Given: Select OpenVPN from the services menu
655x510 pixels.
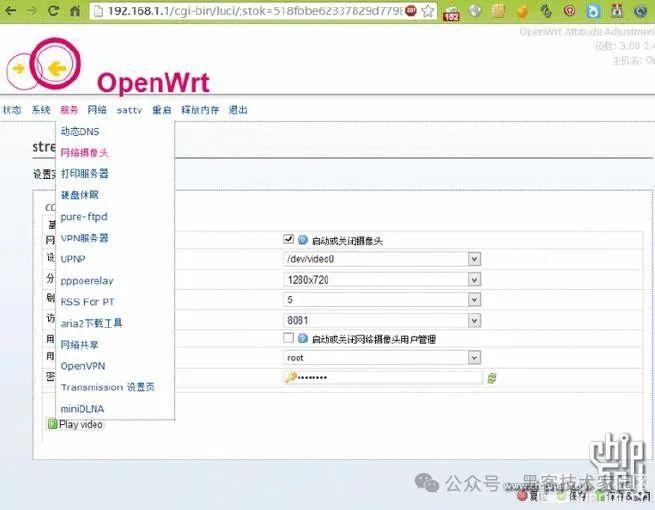Looking at the screenshot, I should point(83,366).
